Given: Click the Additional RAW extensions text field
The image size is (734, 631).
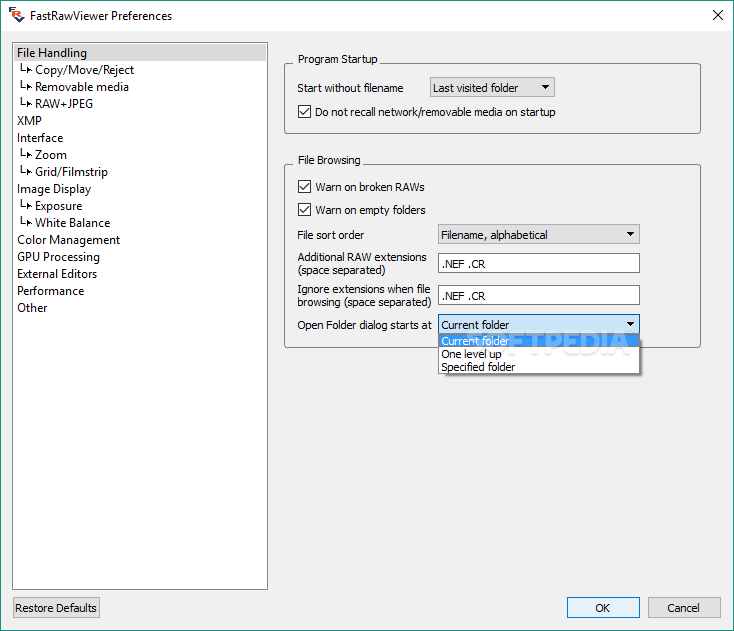Looking at the screenshot, I should (539, 264).
